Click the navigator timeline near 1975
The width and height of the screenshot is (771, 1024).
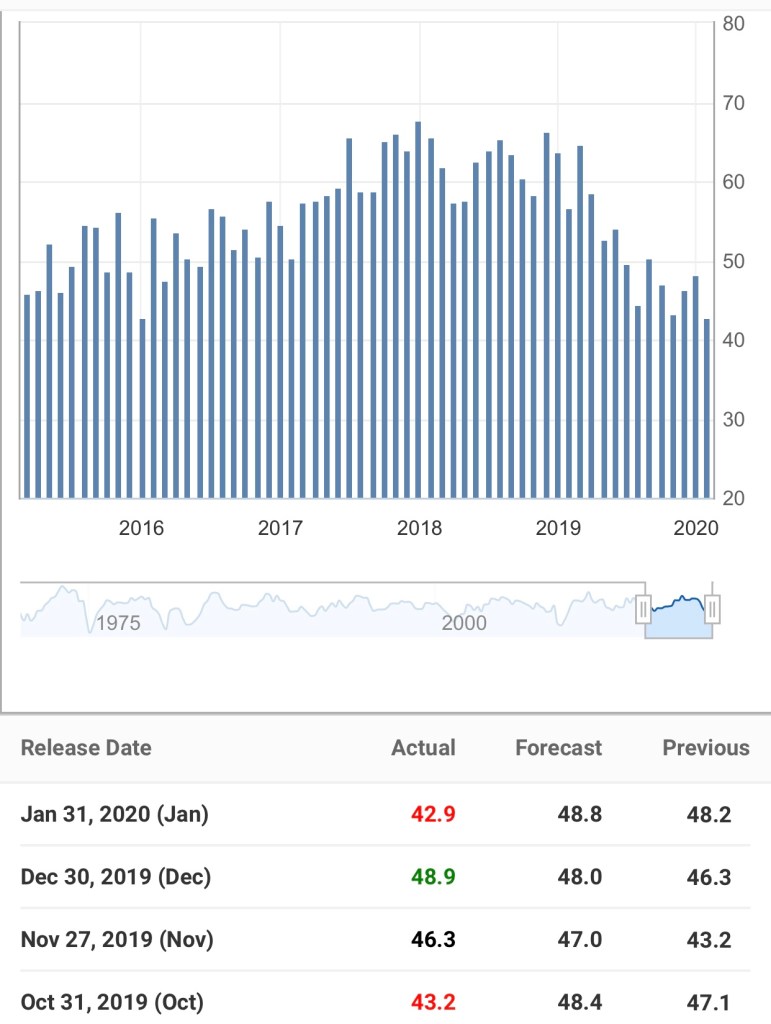[118, 623]
